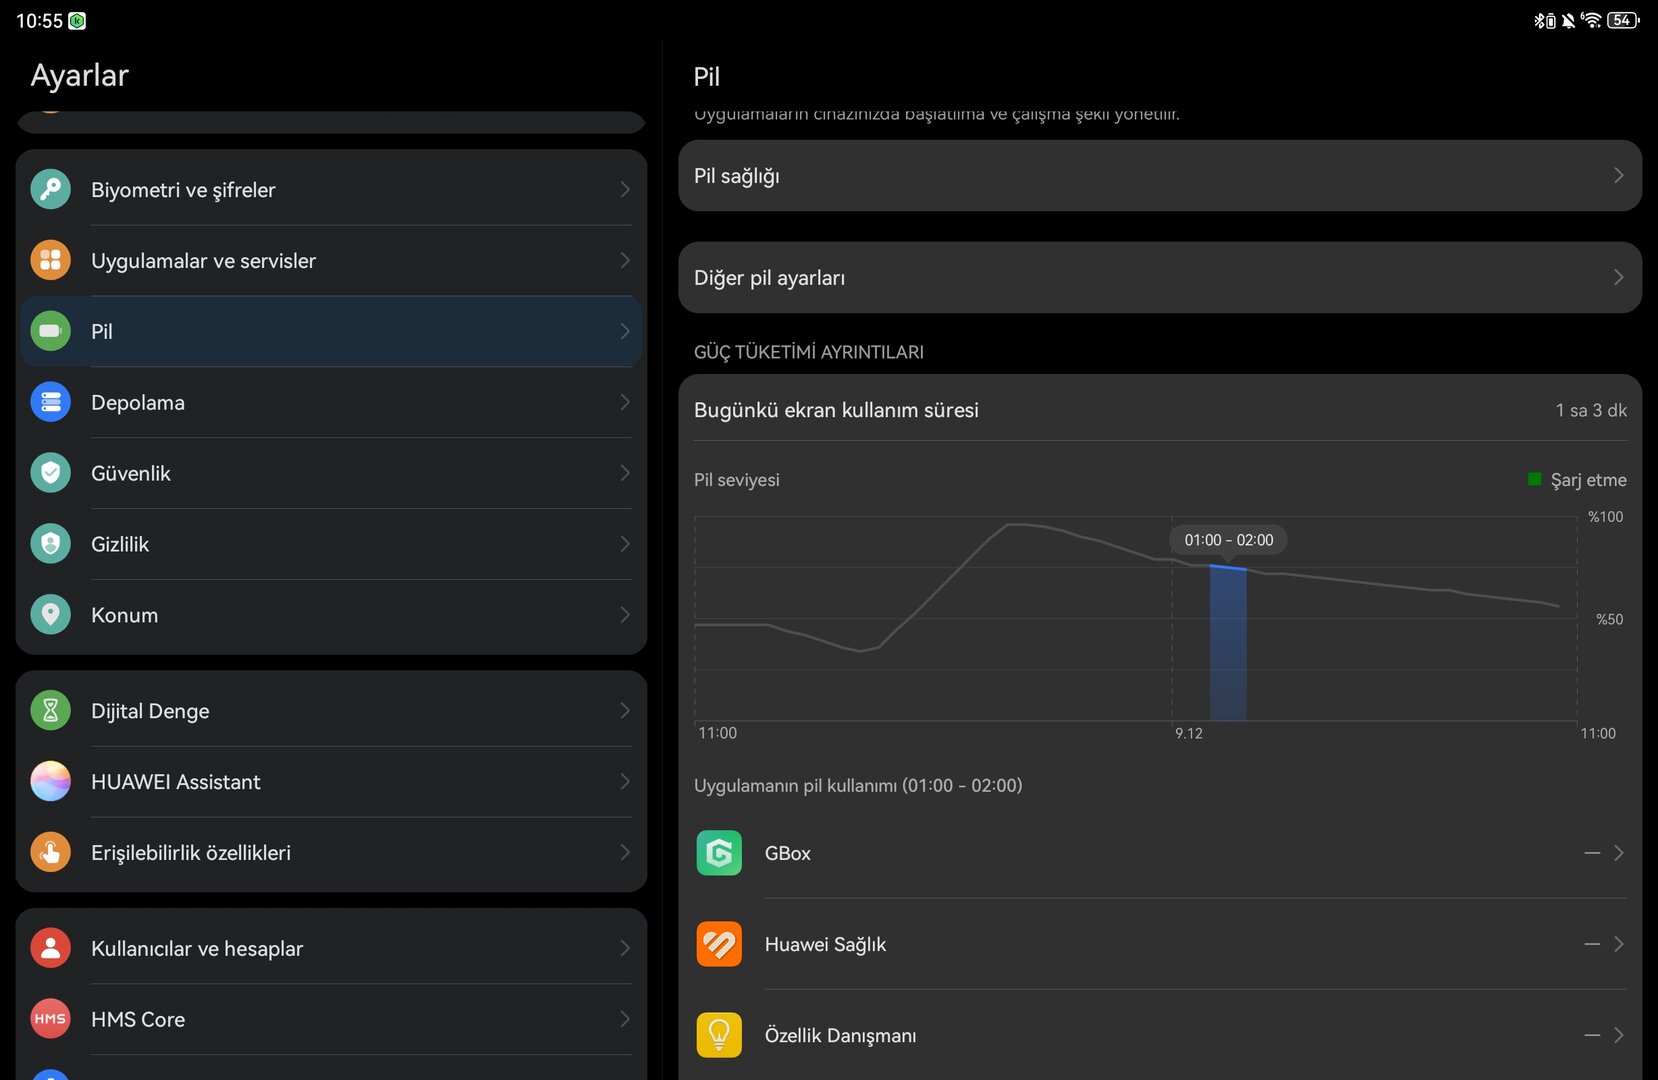Tap the Biyometri ve şifreler key icon
This screenshot has height=1080, width=1658.
click(50, 189)
